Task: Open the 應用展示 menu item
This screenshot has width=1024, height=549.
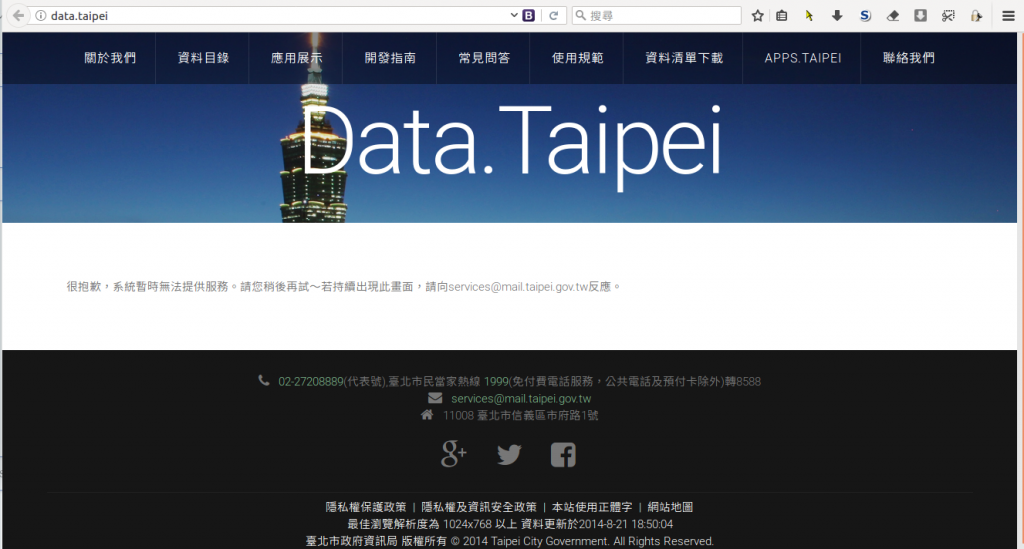Action: pyautogui.click(x=296, y=58)
